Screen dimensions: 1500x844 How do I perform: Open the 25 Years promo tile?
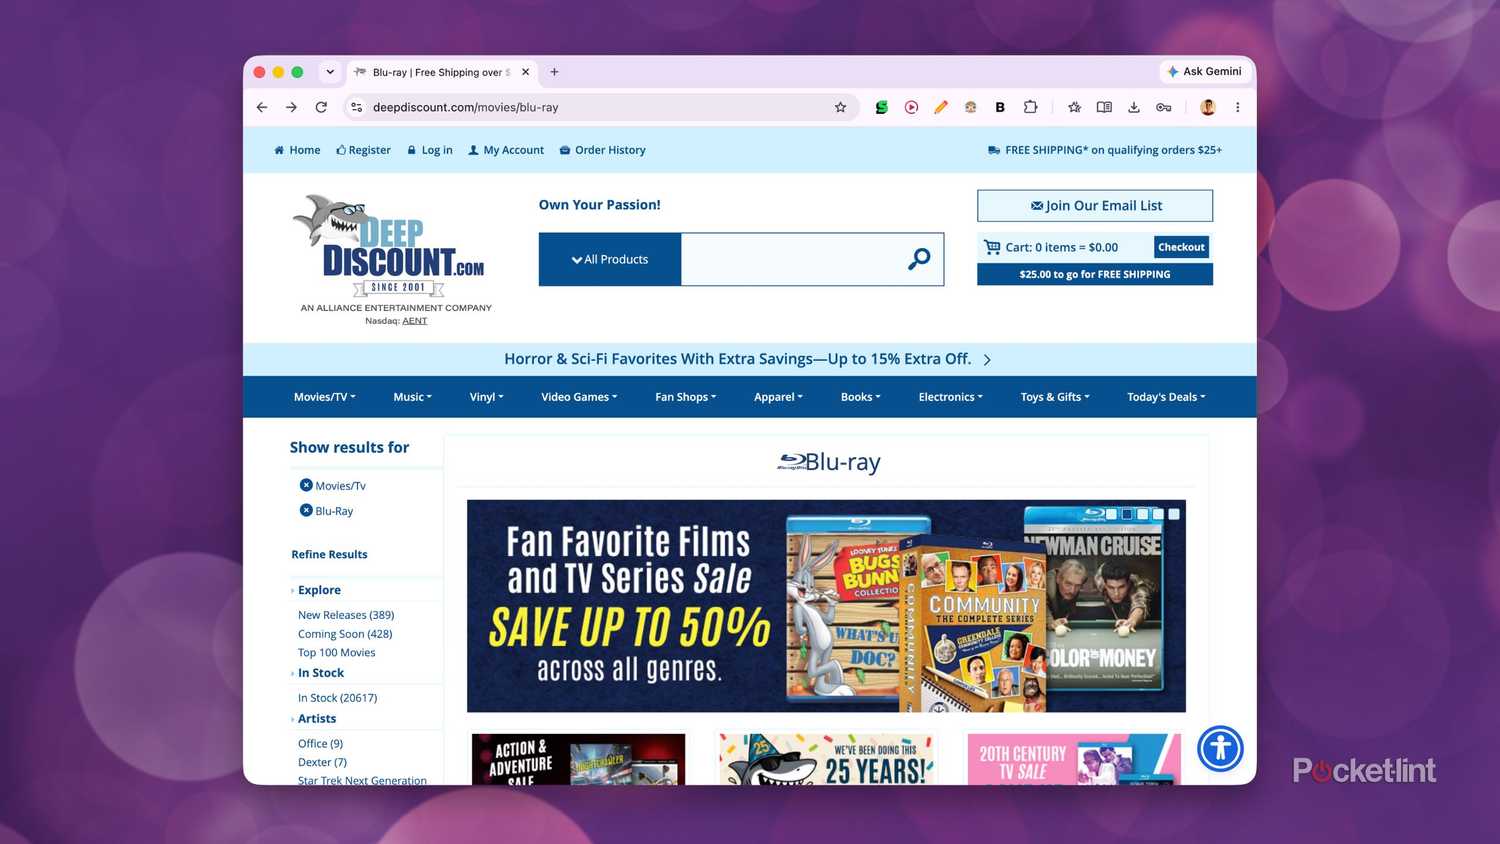point(826,759)
